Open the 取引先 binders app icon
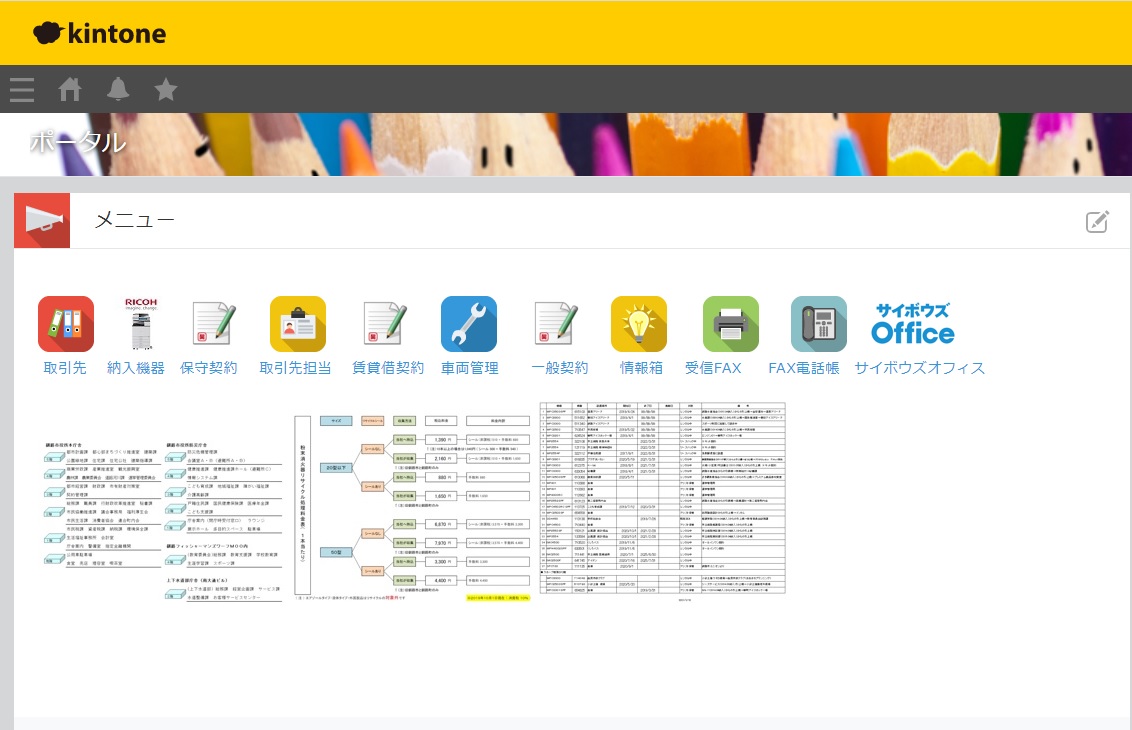Image resolution: width=1132 pixels, height=730 pixels. pyautogui.click(x=66, y=324)
